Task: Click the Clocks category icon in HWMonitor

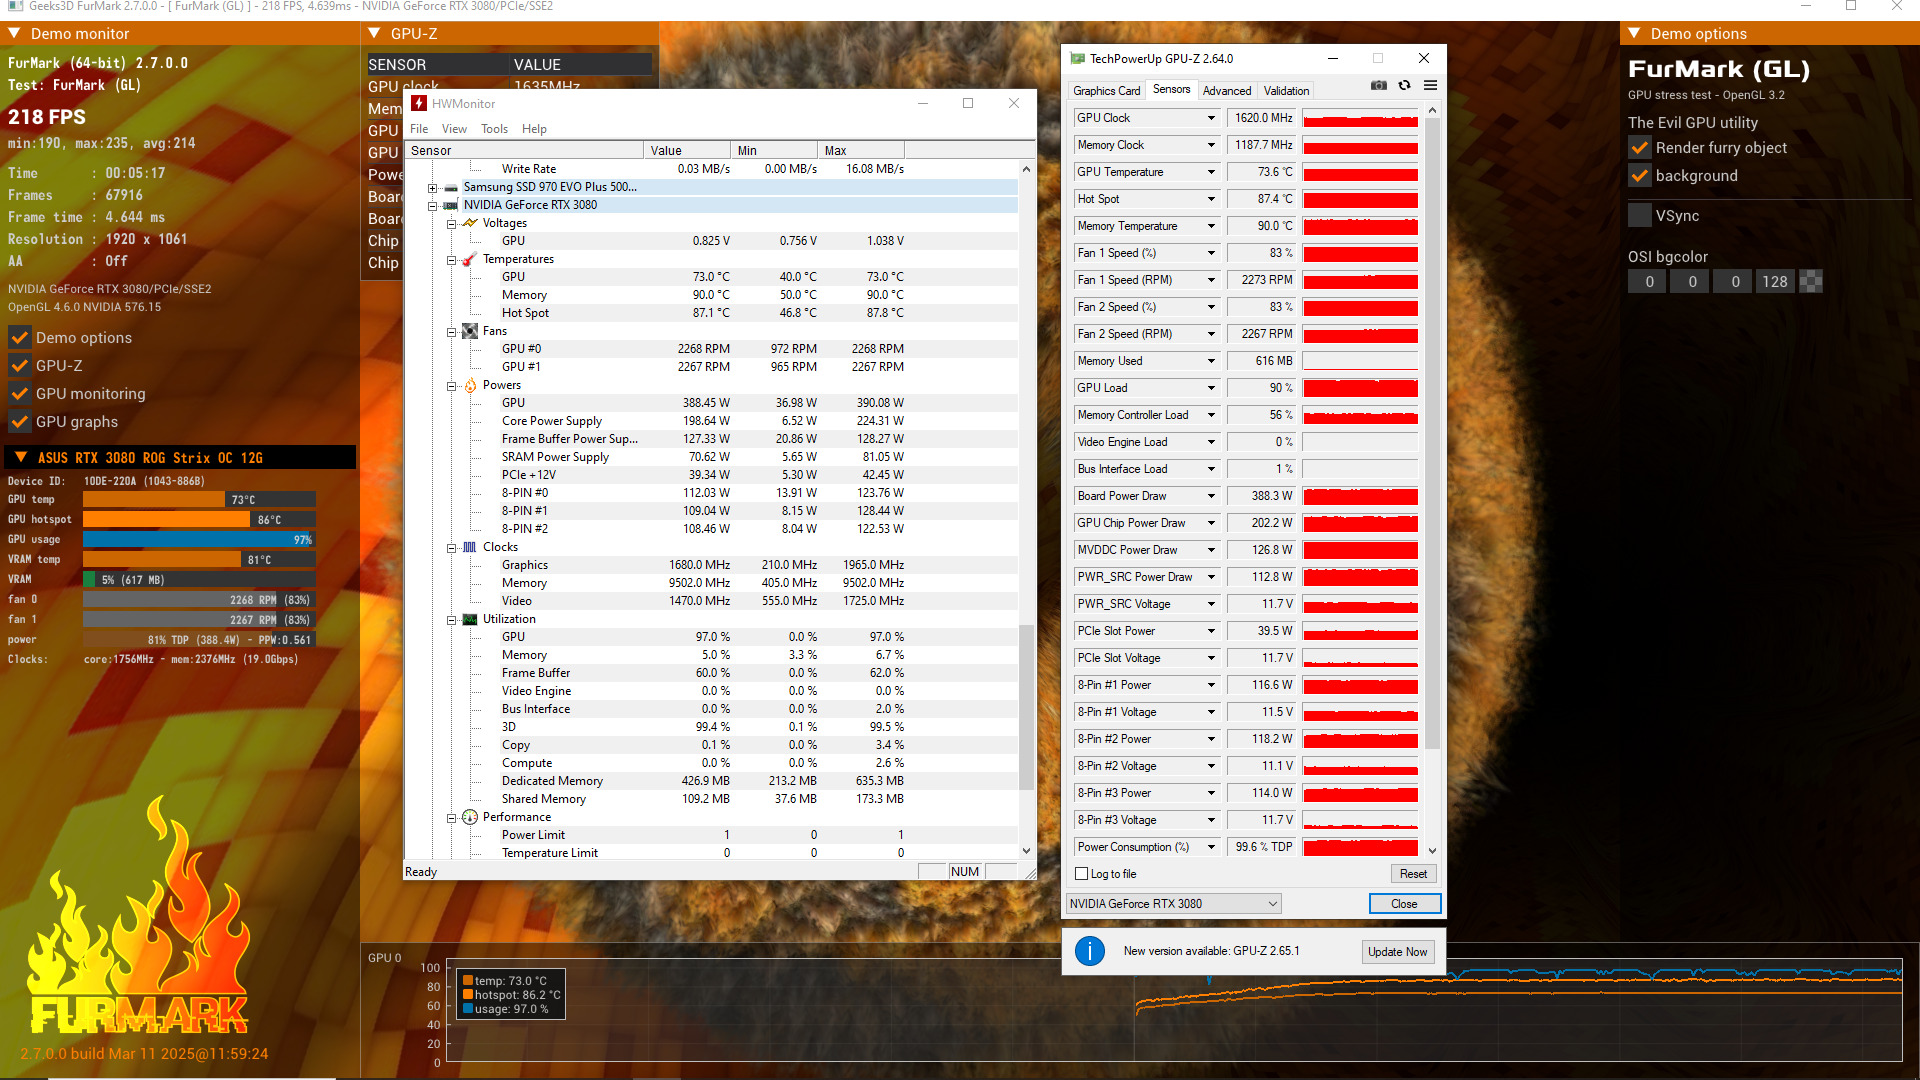Action: click(470, 547)
